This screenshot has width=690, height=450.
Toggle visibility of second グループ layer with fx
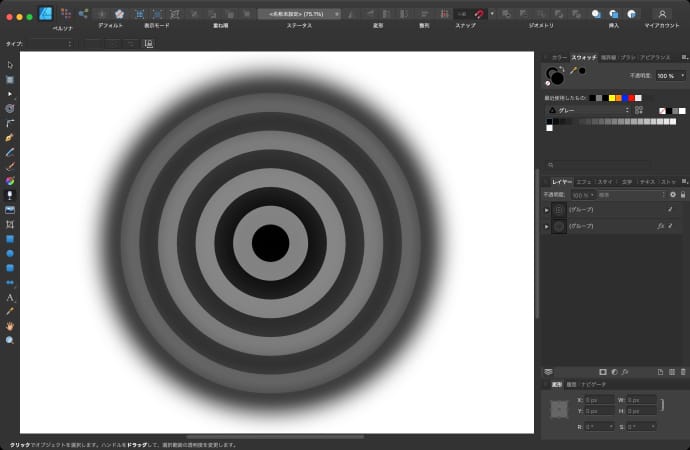(669, 227)
